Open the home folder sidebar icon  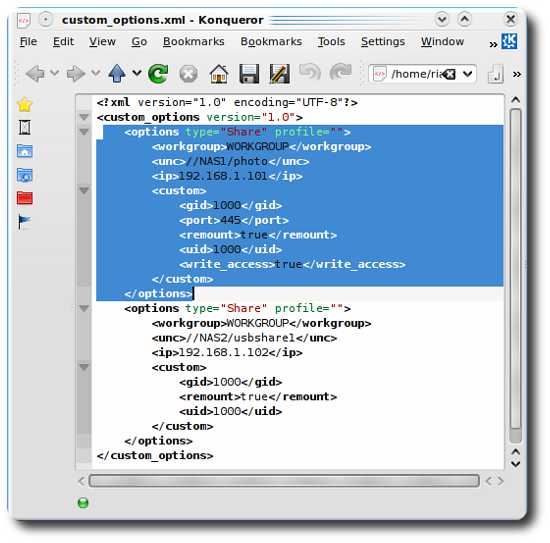tap(25, 151)
